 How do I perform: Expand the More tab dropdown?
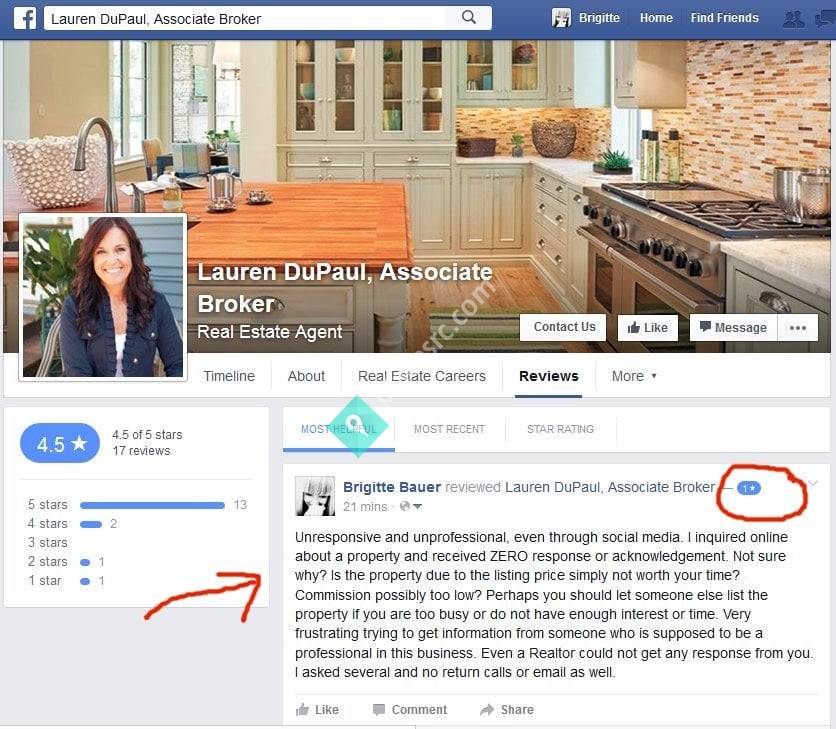(634, 376)
